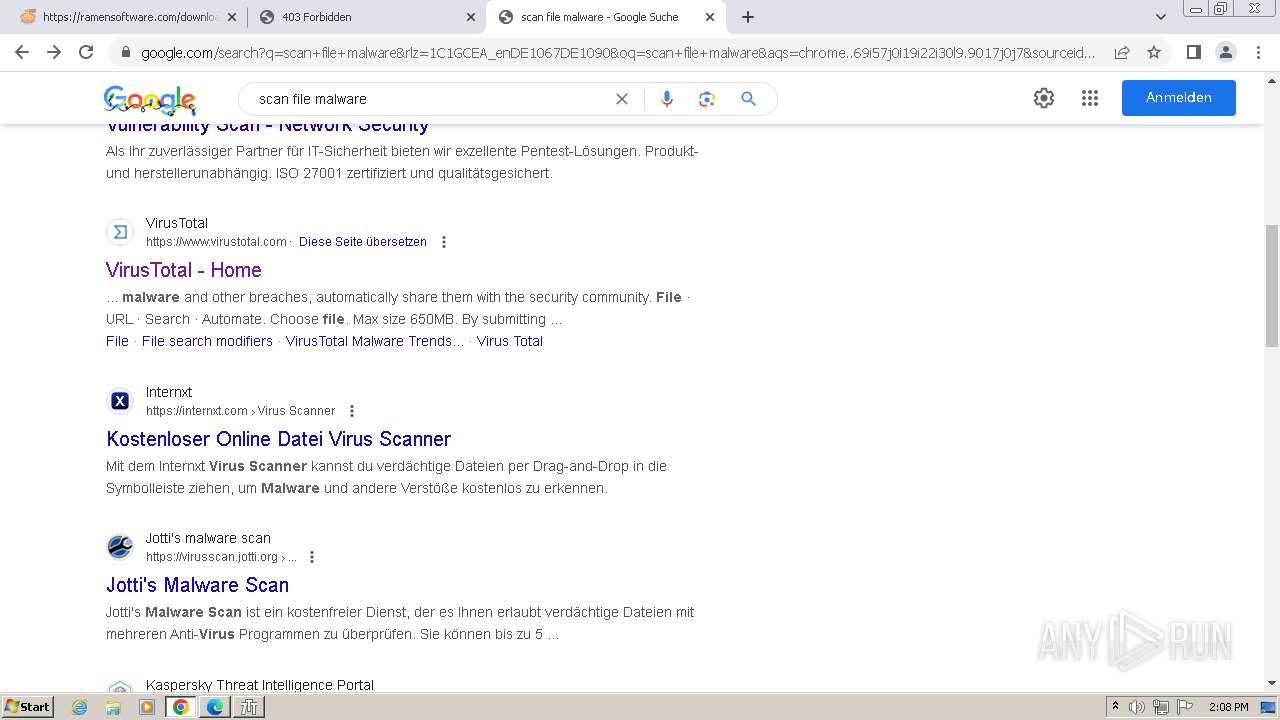Screen dimensions: 1280x720
Task: Open VirusTotal favicon icon
Action: tap(120, 232)
